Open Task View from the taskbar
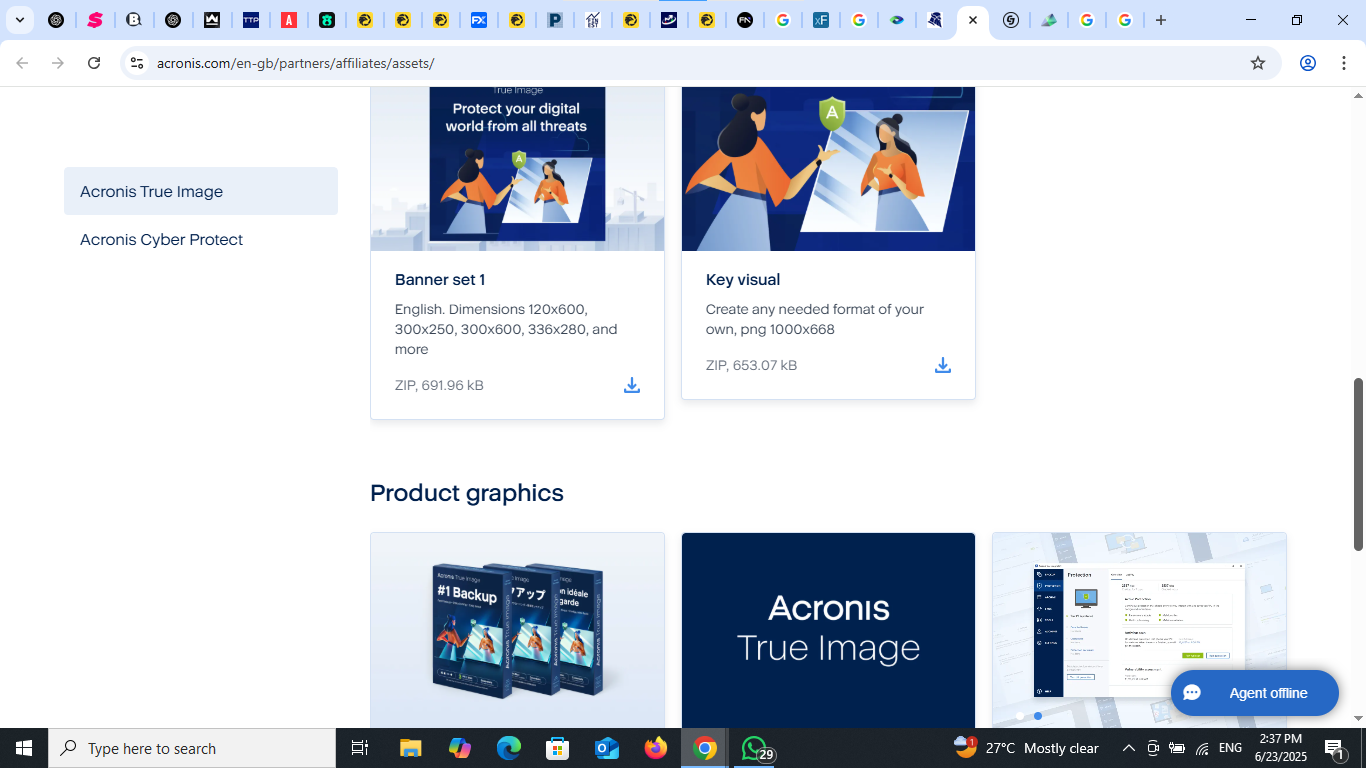This screenshot has width=1366, height=768. click(360, 748)
